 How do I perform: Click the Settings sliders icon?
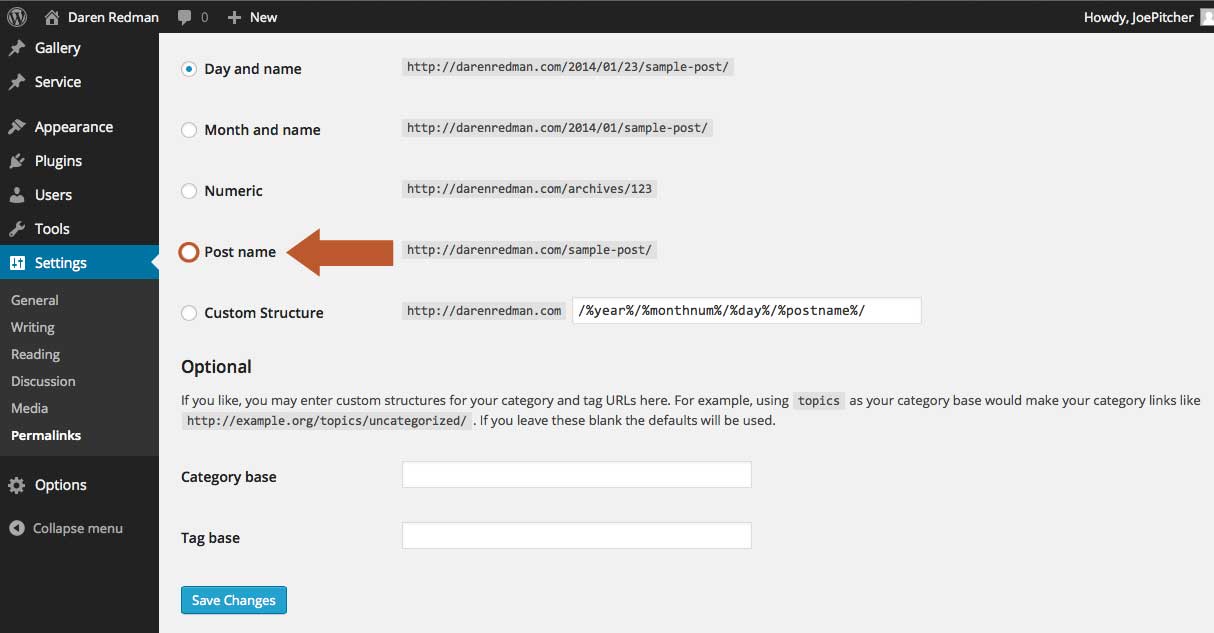17,263
